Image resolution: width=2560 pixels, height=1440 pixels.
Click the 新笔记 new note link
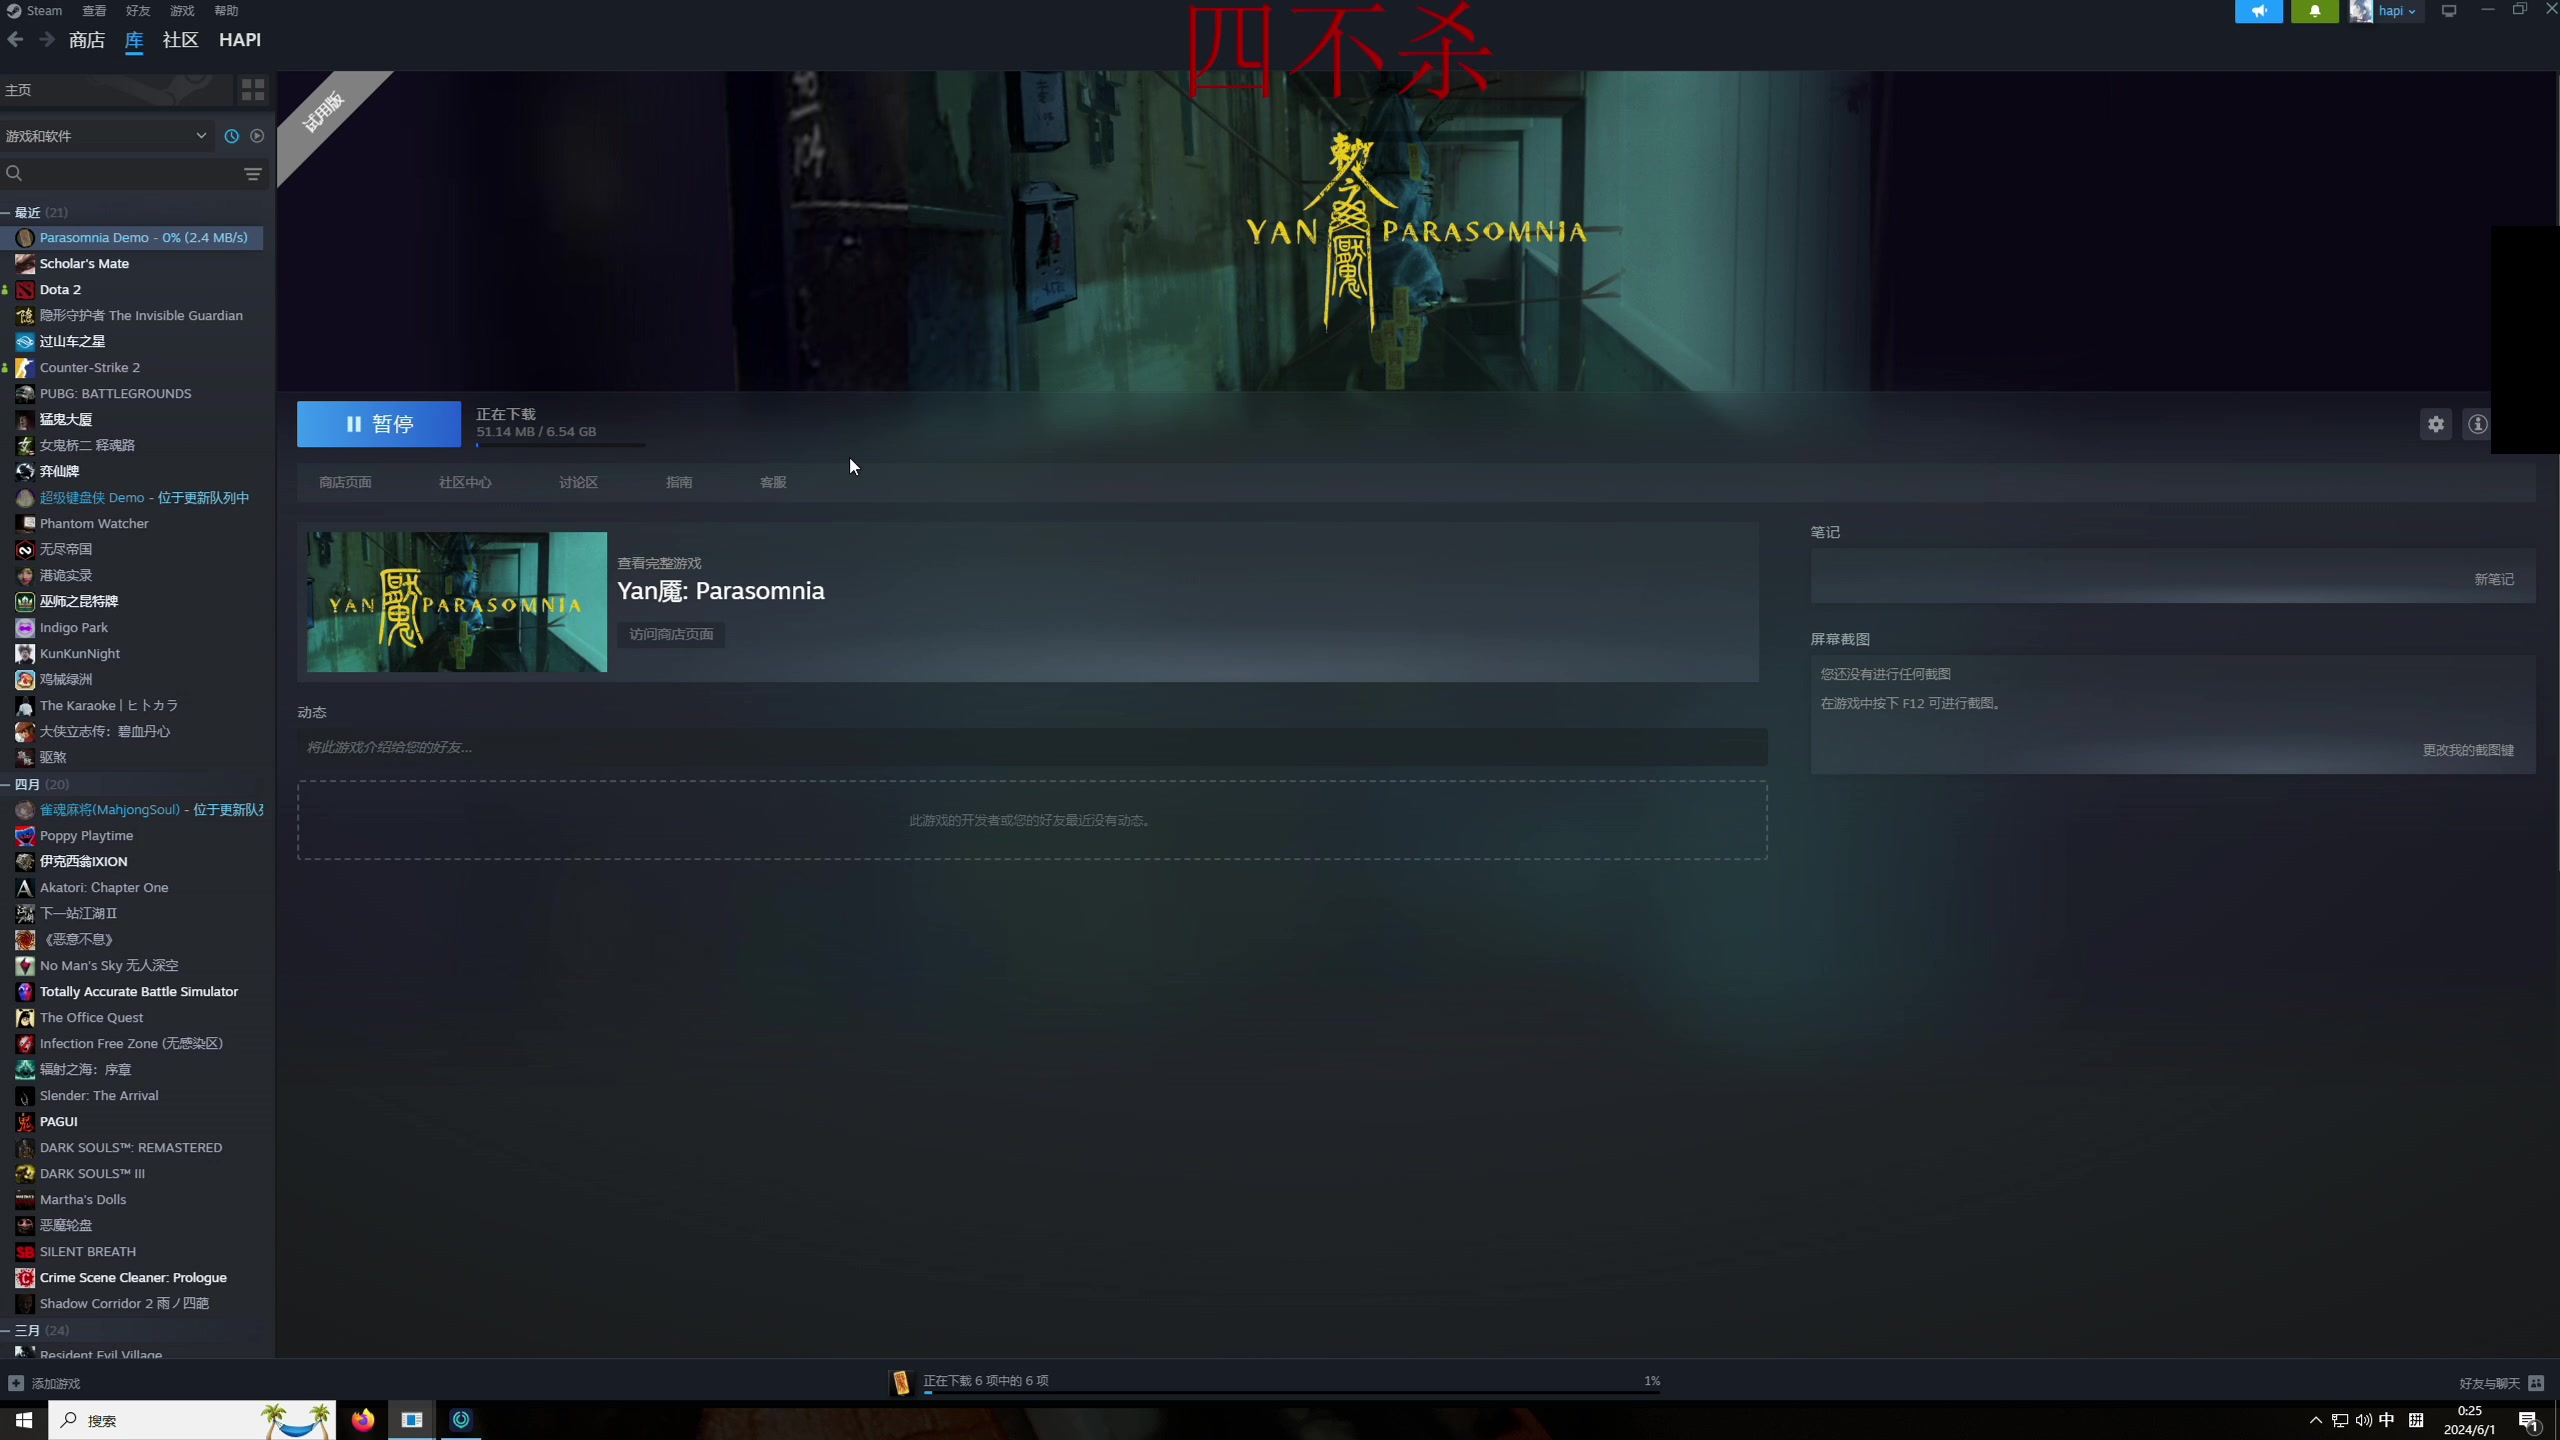point(2493,579)
